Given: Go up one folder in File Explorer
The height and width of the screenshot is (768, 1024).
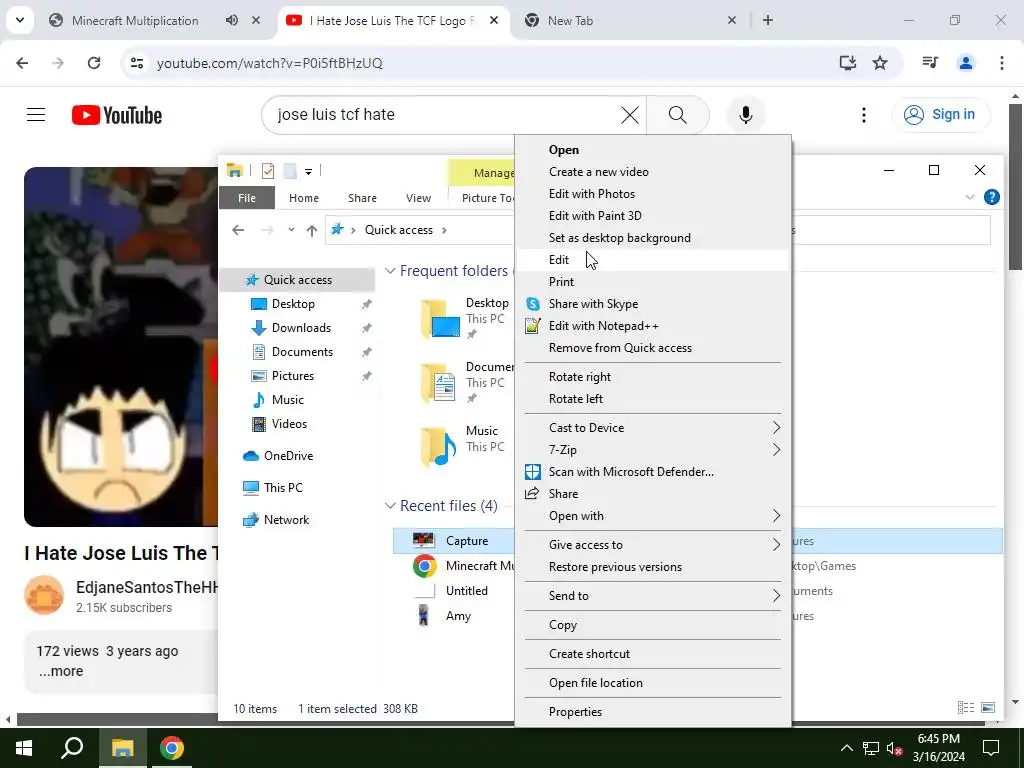Looking at the screenshot, I should coord(312,230).
